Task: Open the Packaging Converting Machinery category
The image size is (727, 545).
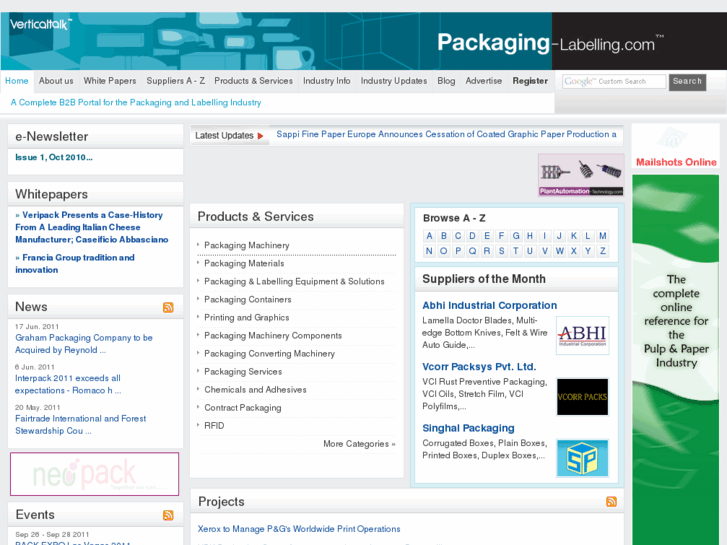Action: pyautogui.click(x=269, y=354)
